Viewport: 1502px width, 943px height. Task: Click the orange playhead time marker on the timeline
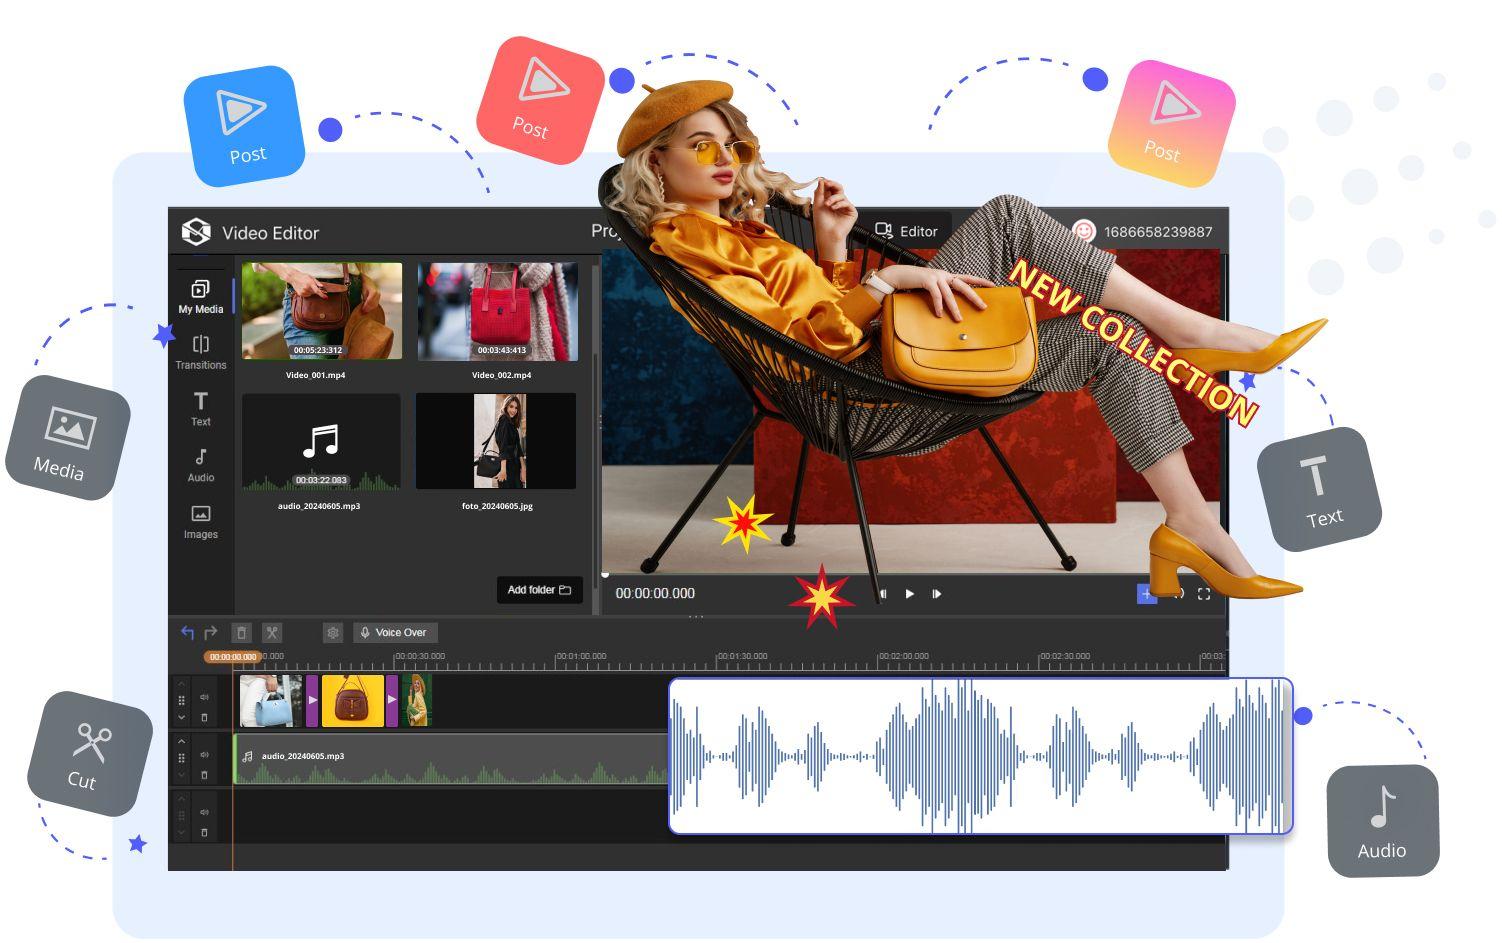tap(232, 657)
